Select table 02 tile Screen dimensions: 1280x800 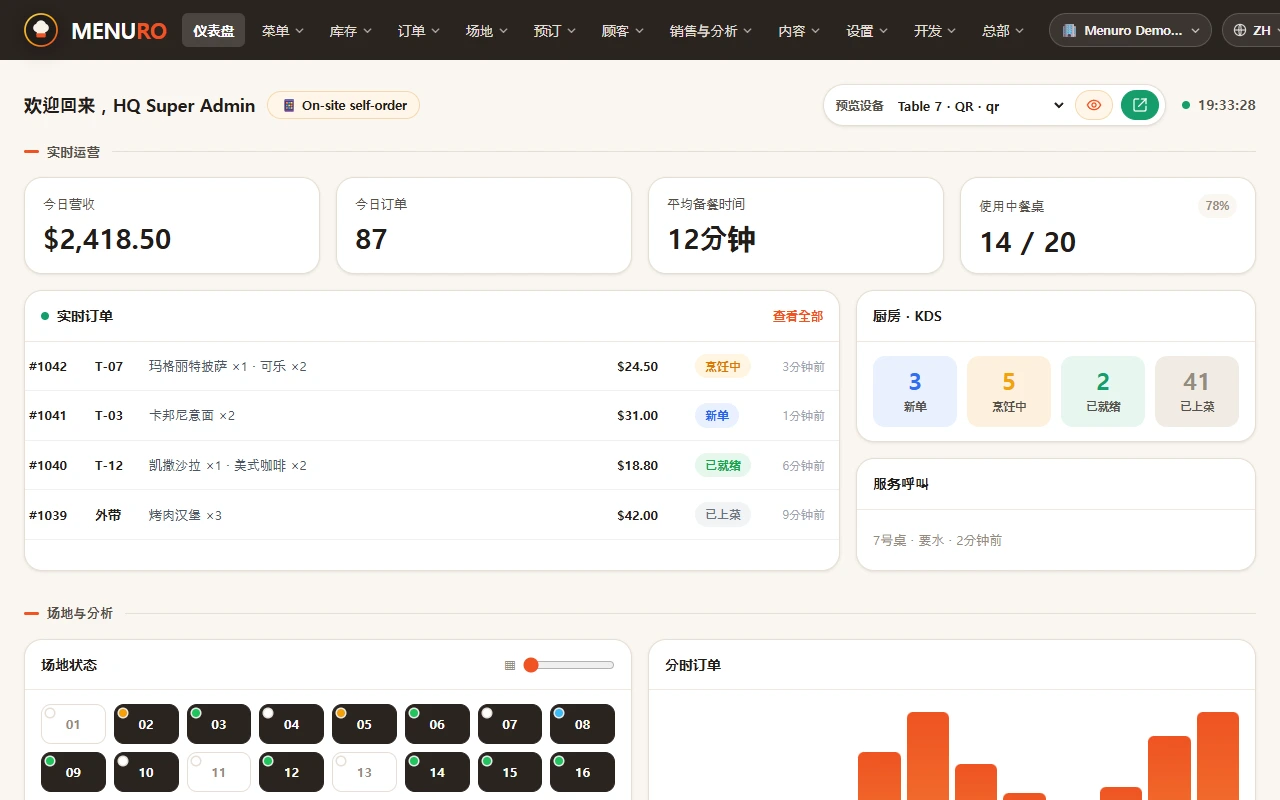coord(146,724)
